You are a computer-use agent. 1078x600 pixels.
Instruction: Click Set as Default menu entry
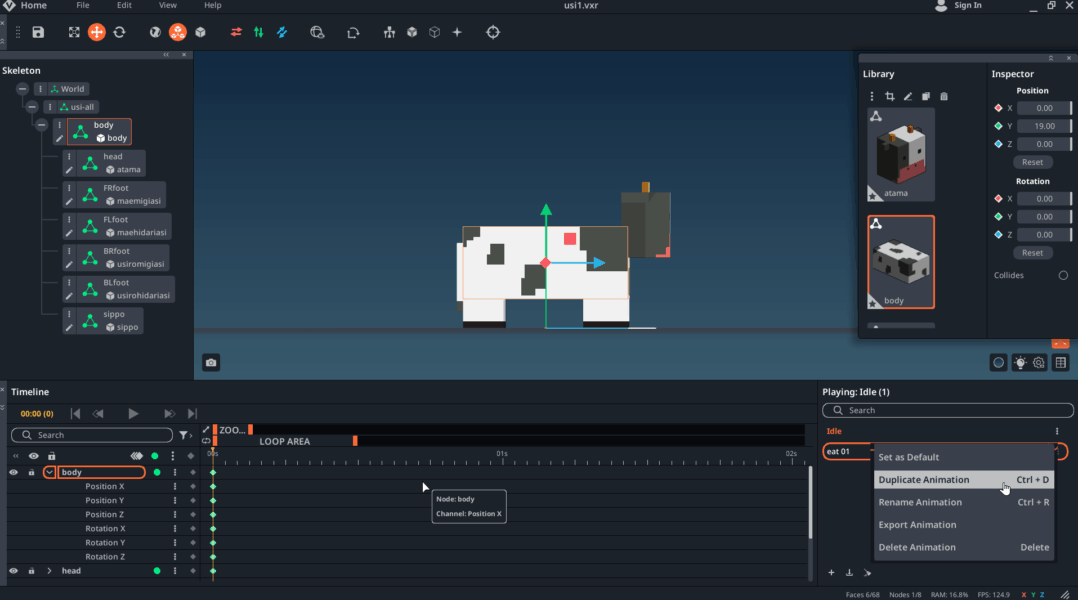coord(963,457)
